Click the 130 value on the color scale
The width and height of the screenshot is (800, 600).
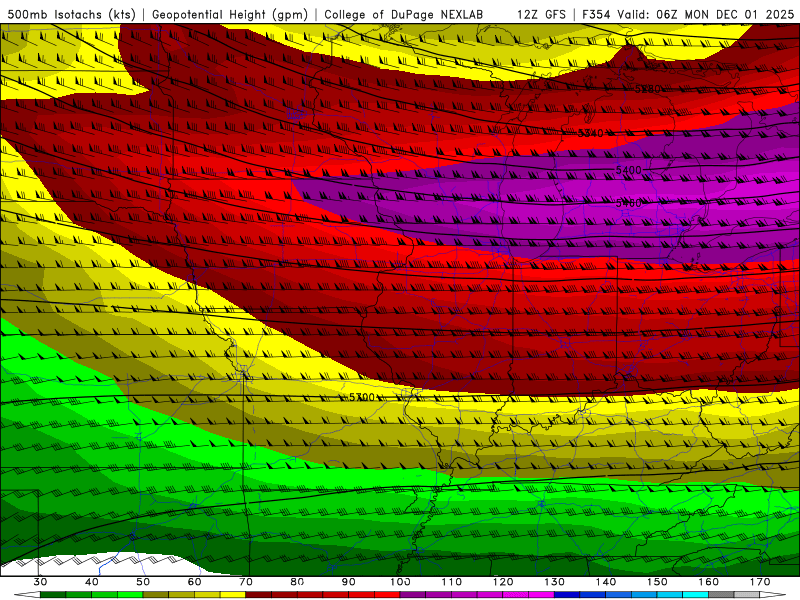click(555, 582)
